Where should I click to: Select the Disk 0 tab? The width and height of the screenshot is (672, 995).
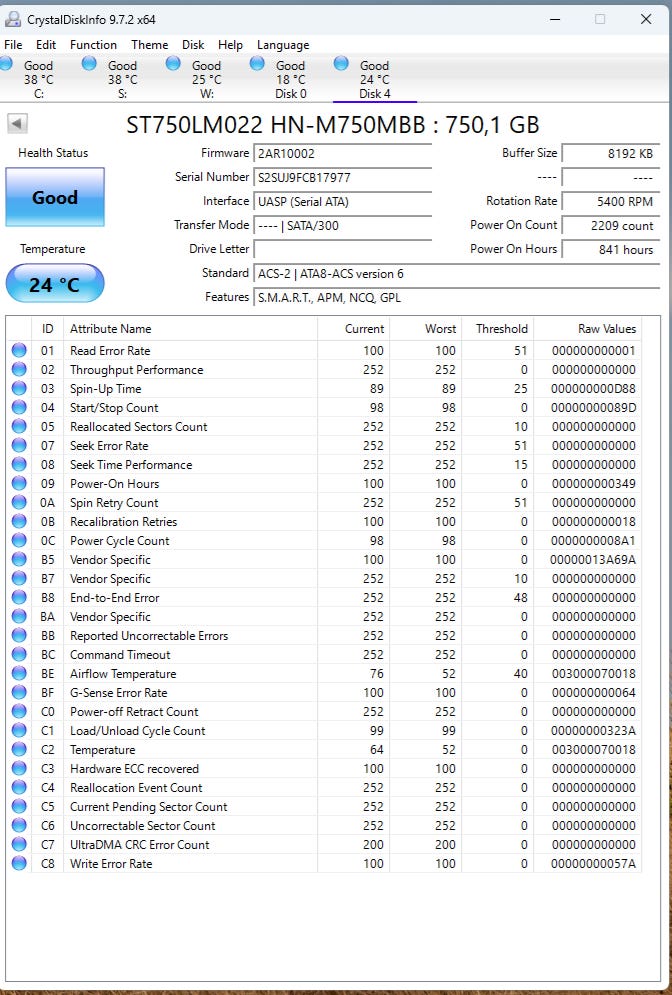click(x=290, y=79)
